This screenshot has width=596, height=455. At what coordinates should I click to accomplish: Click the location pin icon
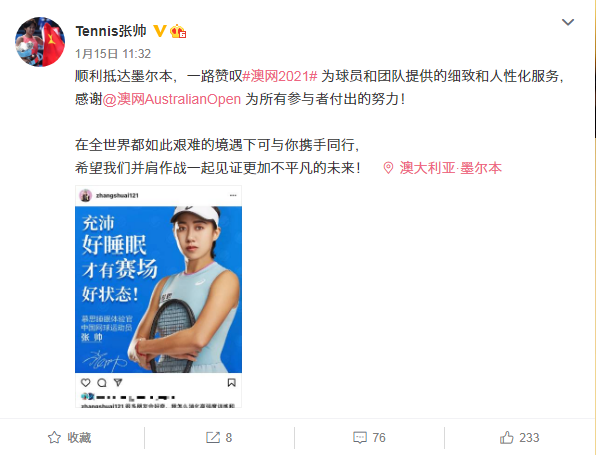coord(388,168)
